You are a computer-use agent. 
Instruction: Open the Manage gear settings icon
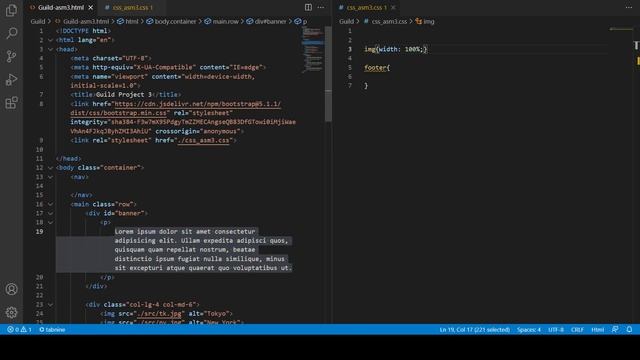[x=11, y=312]
